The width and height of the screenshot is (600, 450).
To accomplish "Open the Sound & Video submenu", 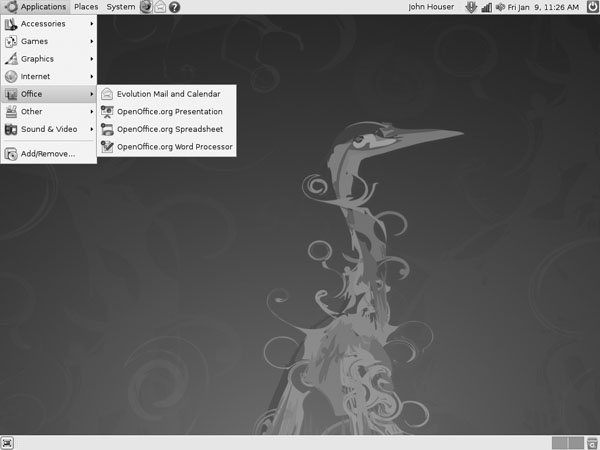I will (x=48, y=129).
